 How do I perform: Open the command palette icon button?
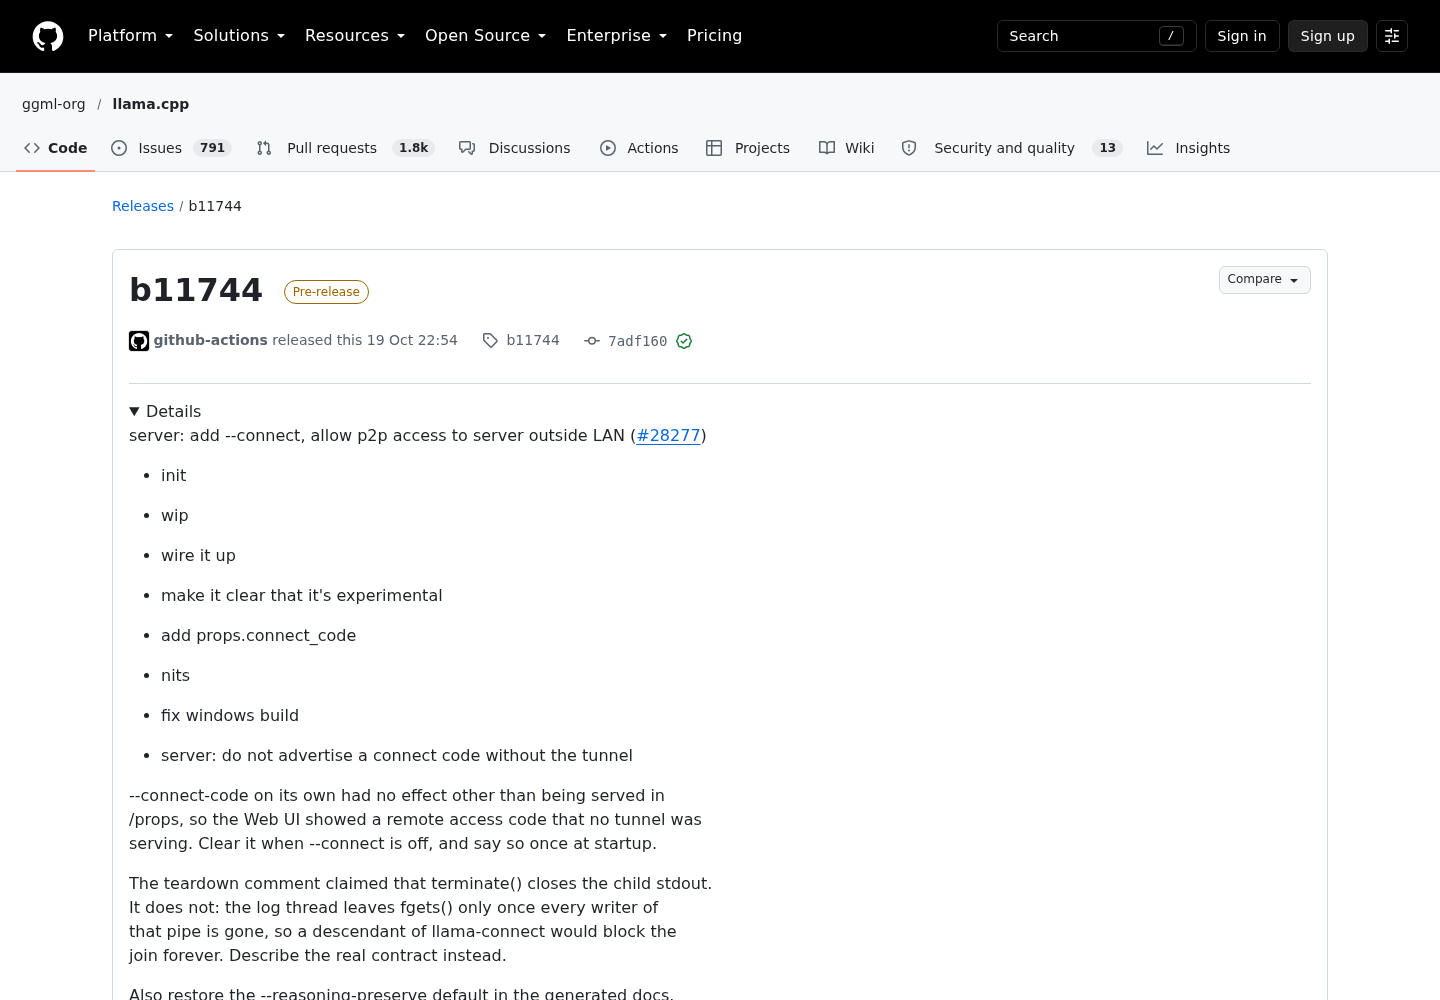(x=1392, y=36)
